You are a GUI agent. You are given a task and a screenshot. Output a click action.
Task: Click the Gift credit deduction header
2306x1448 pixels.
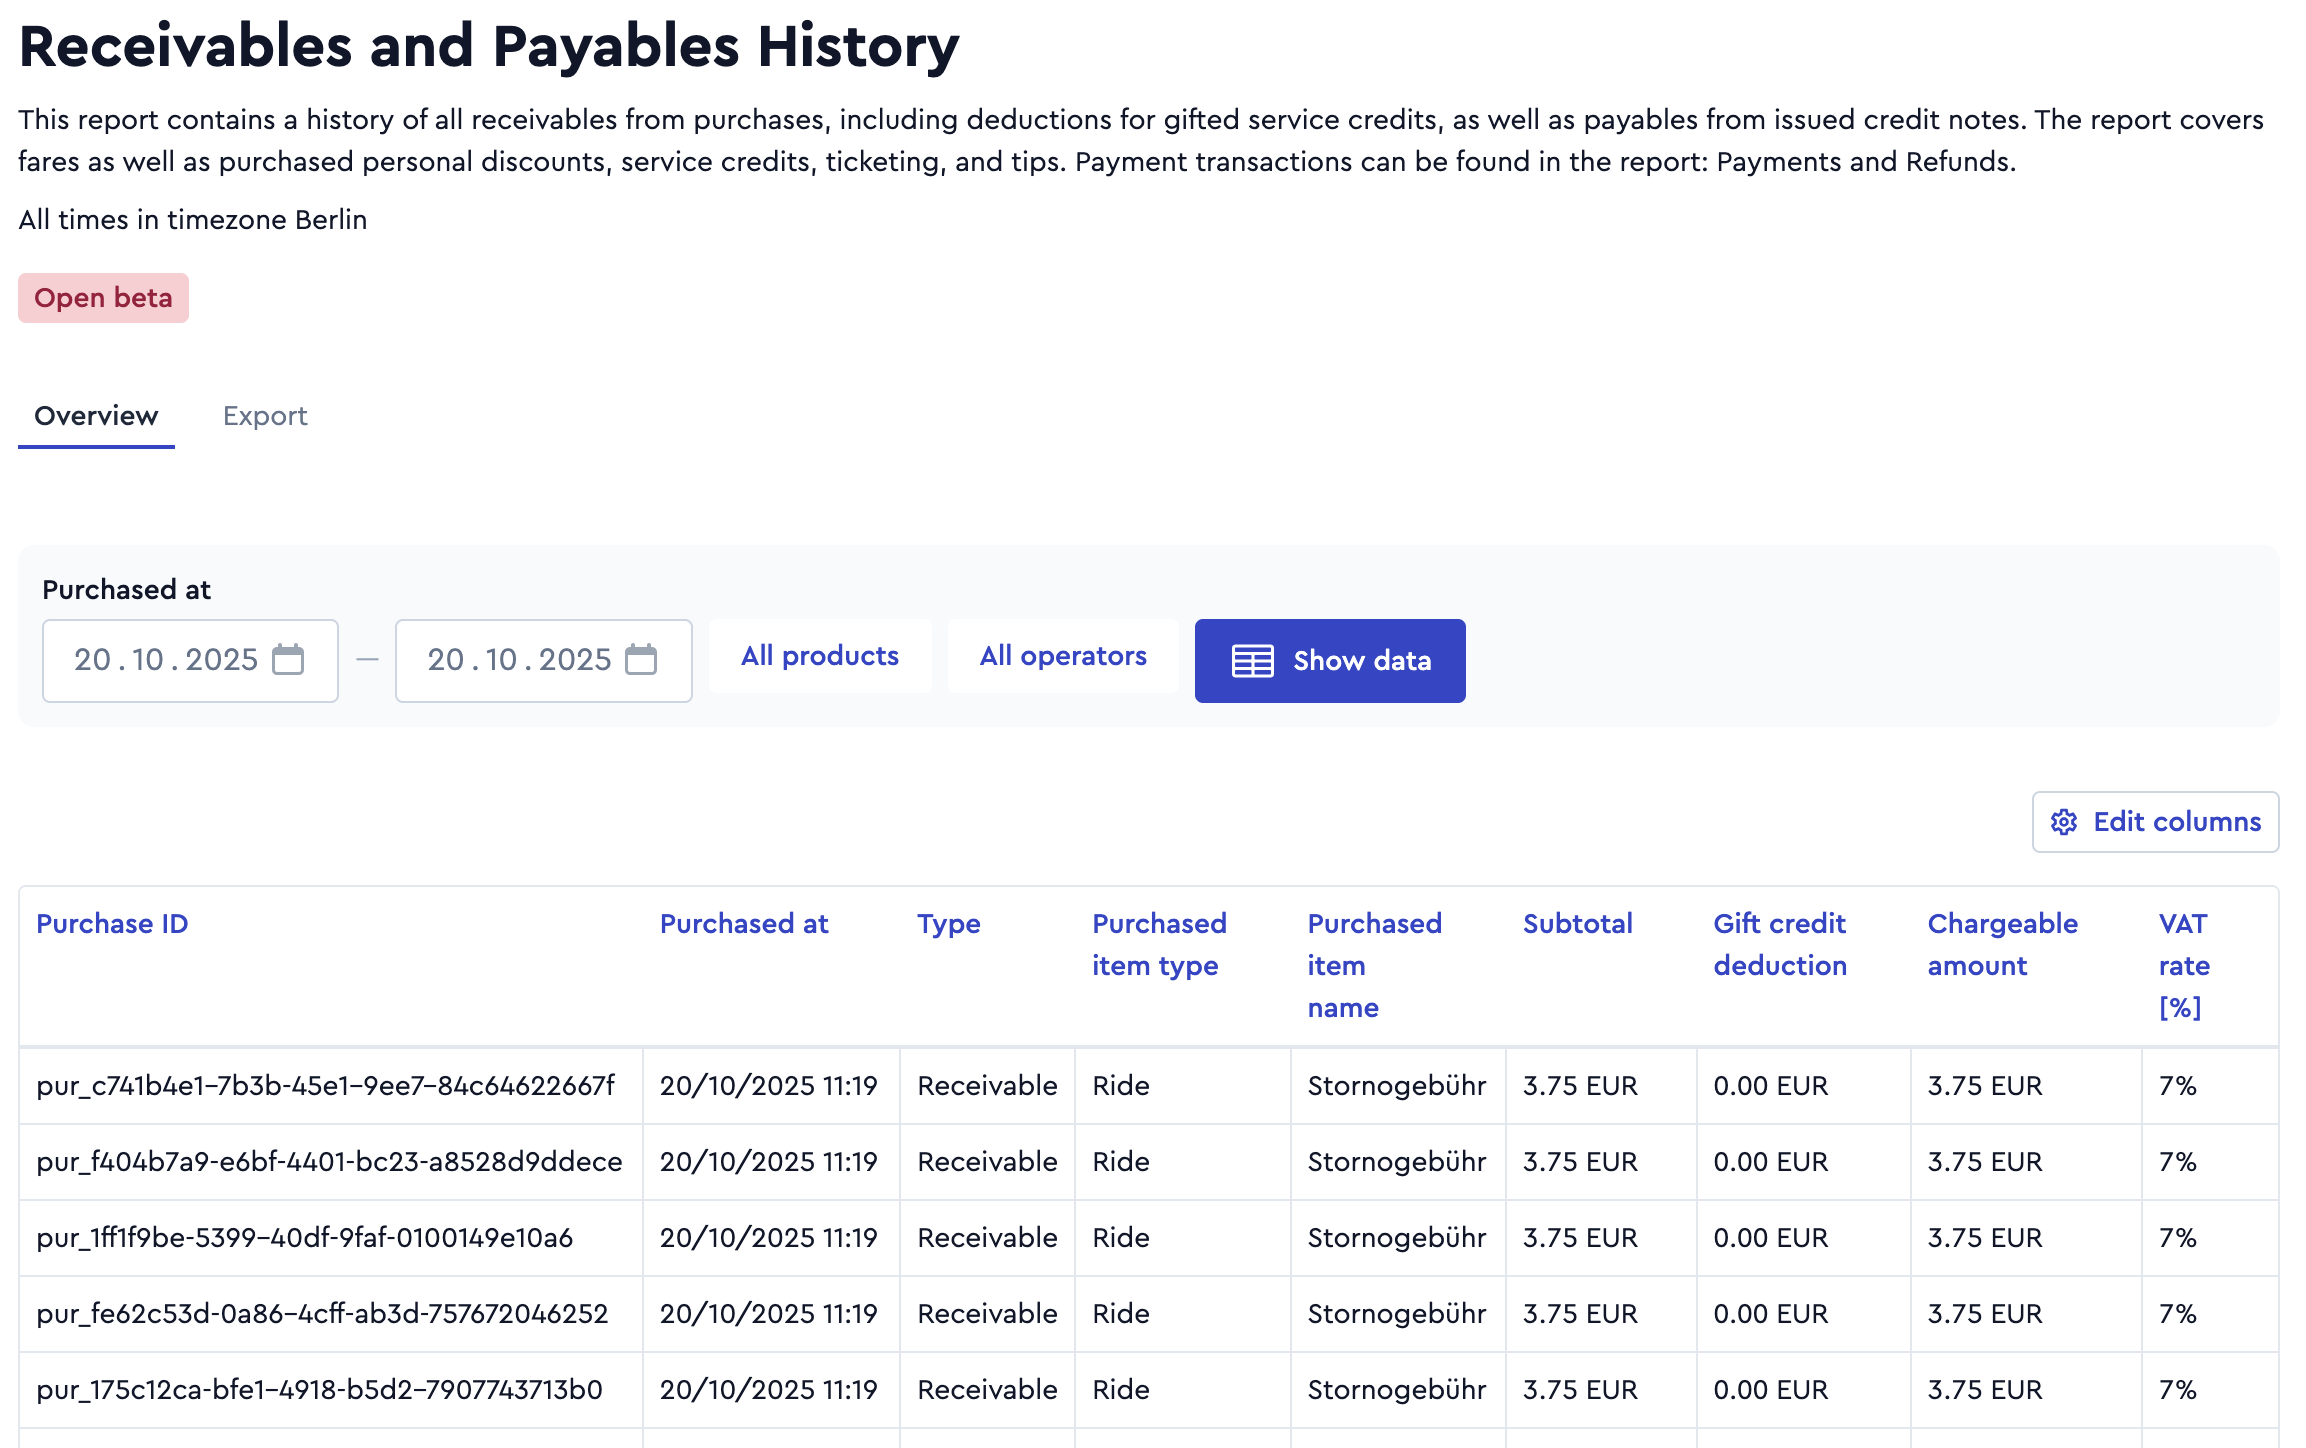click(1780, 945)
